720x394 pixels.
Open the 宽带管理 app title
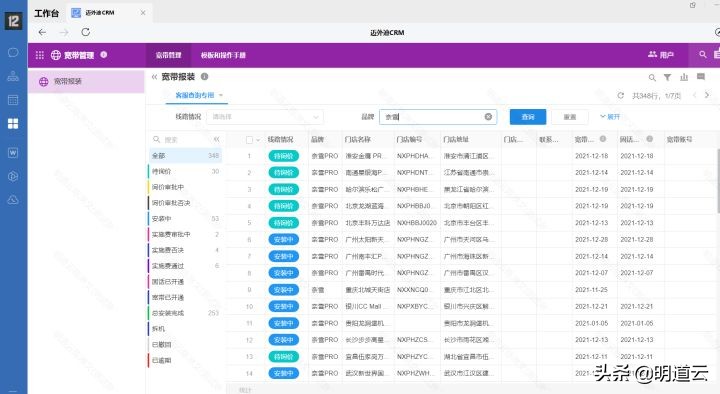(79, 55)
